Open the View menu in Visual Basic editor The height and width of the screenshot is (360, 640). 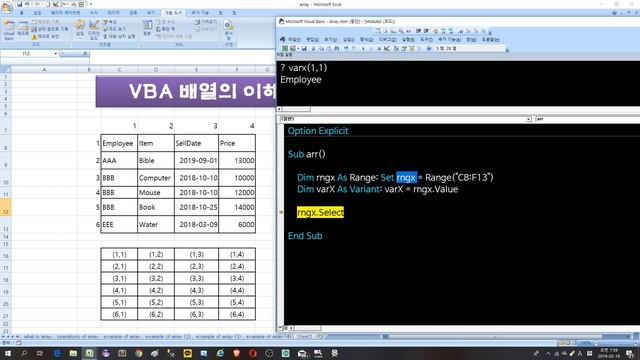point(331,40)
